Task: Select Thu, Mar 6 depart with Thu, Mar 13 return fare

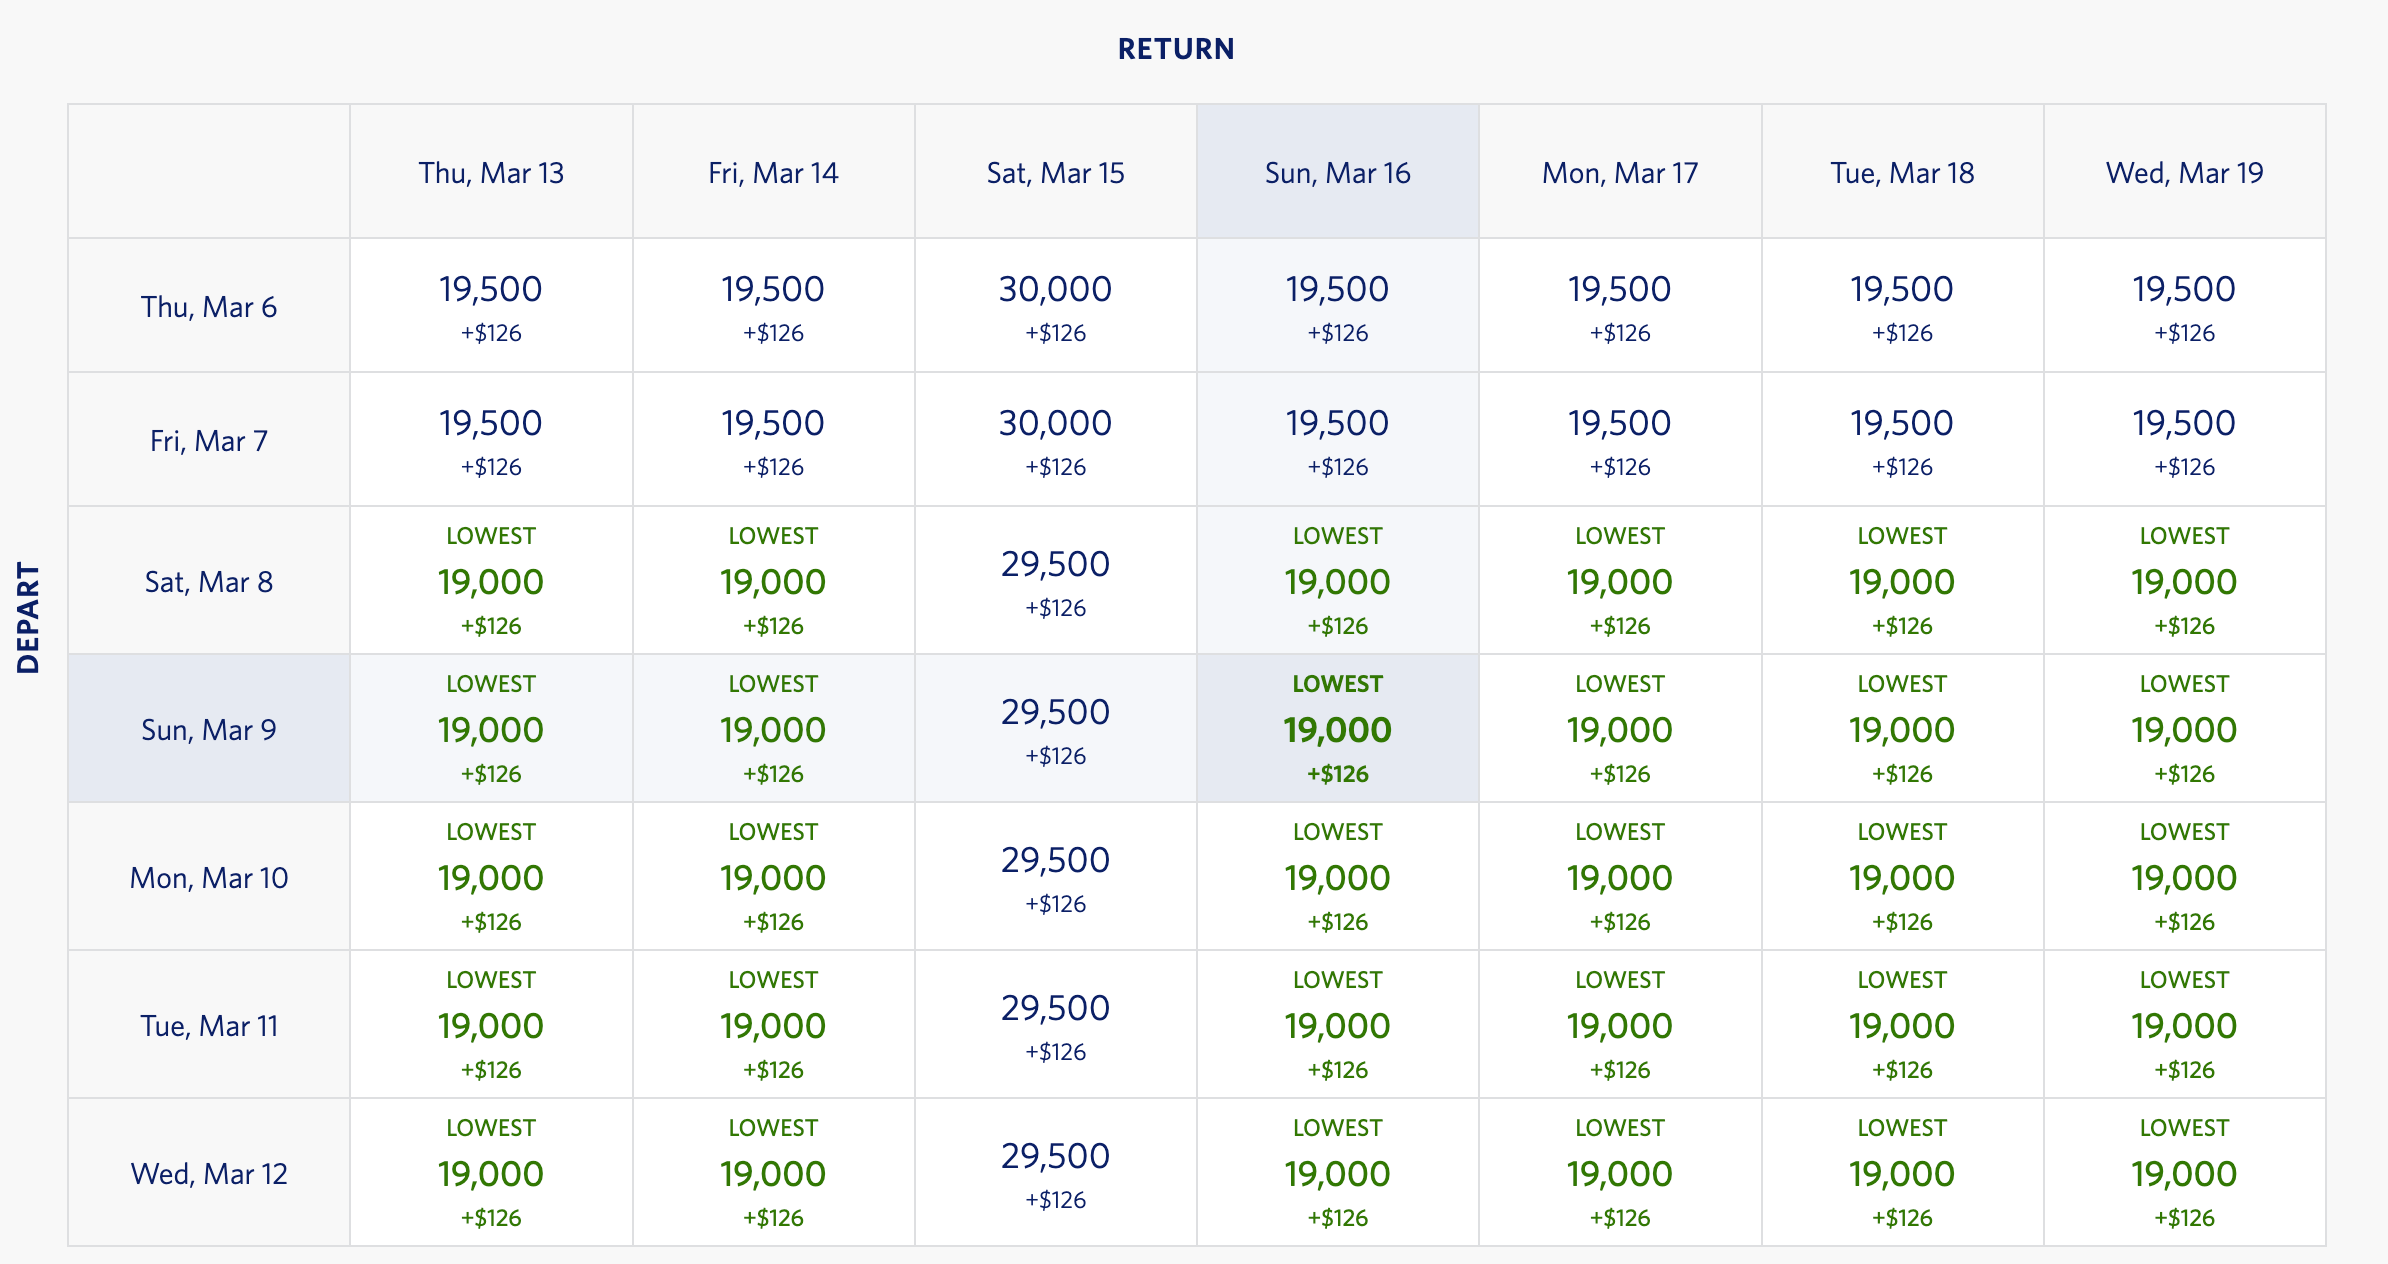Action: click(491, 306)
